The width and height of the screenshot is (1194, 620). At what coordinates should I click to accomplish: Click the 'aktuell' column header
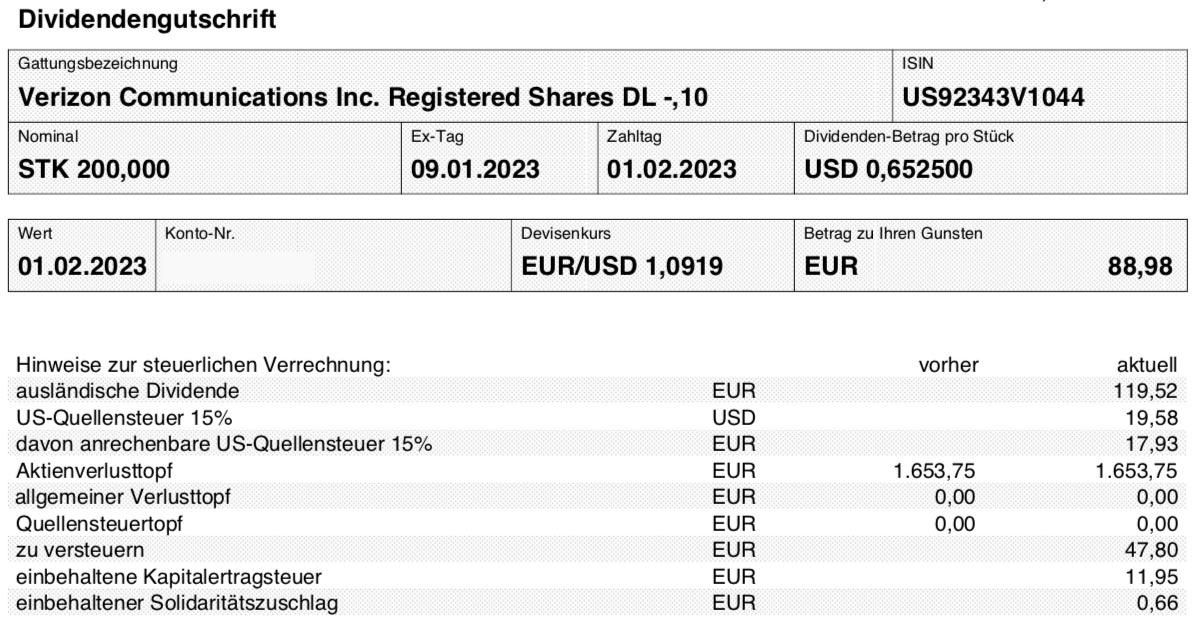pyautogui.click(x=1147, y=365)
